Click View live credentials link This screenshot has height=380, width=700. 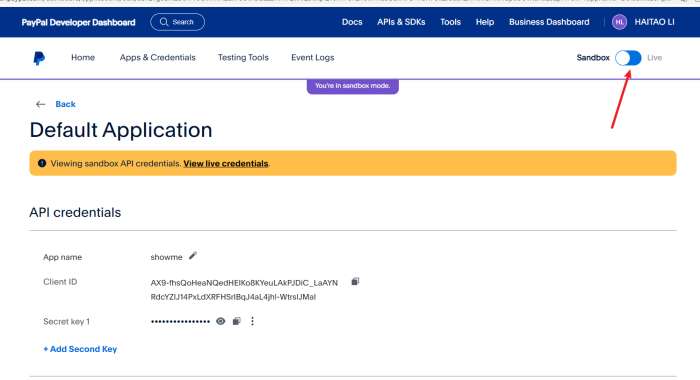coord(226,163)
